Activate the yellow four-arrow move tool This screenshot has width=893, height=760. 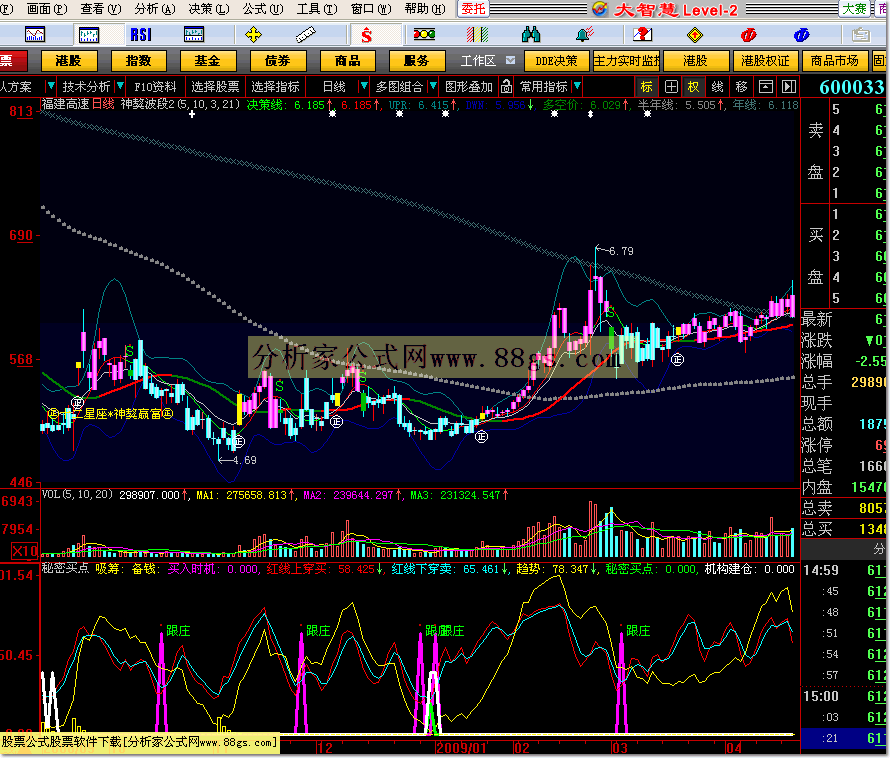point(253,35)
